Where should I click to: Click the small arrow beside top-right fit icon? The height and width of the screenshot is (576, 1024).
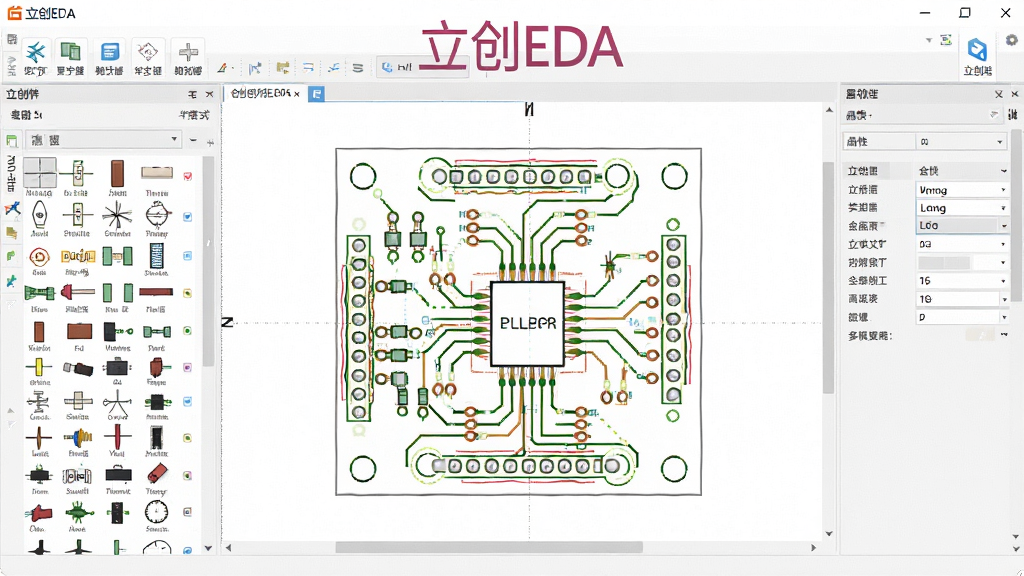pos(929,40)
